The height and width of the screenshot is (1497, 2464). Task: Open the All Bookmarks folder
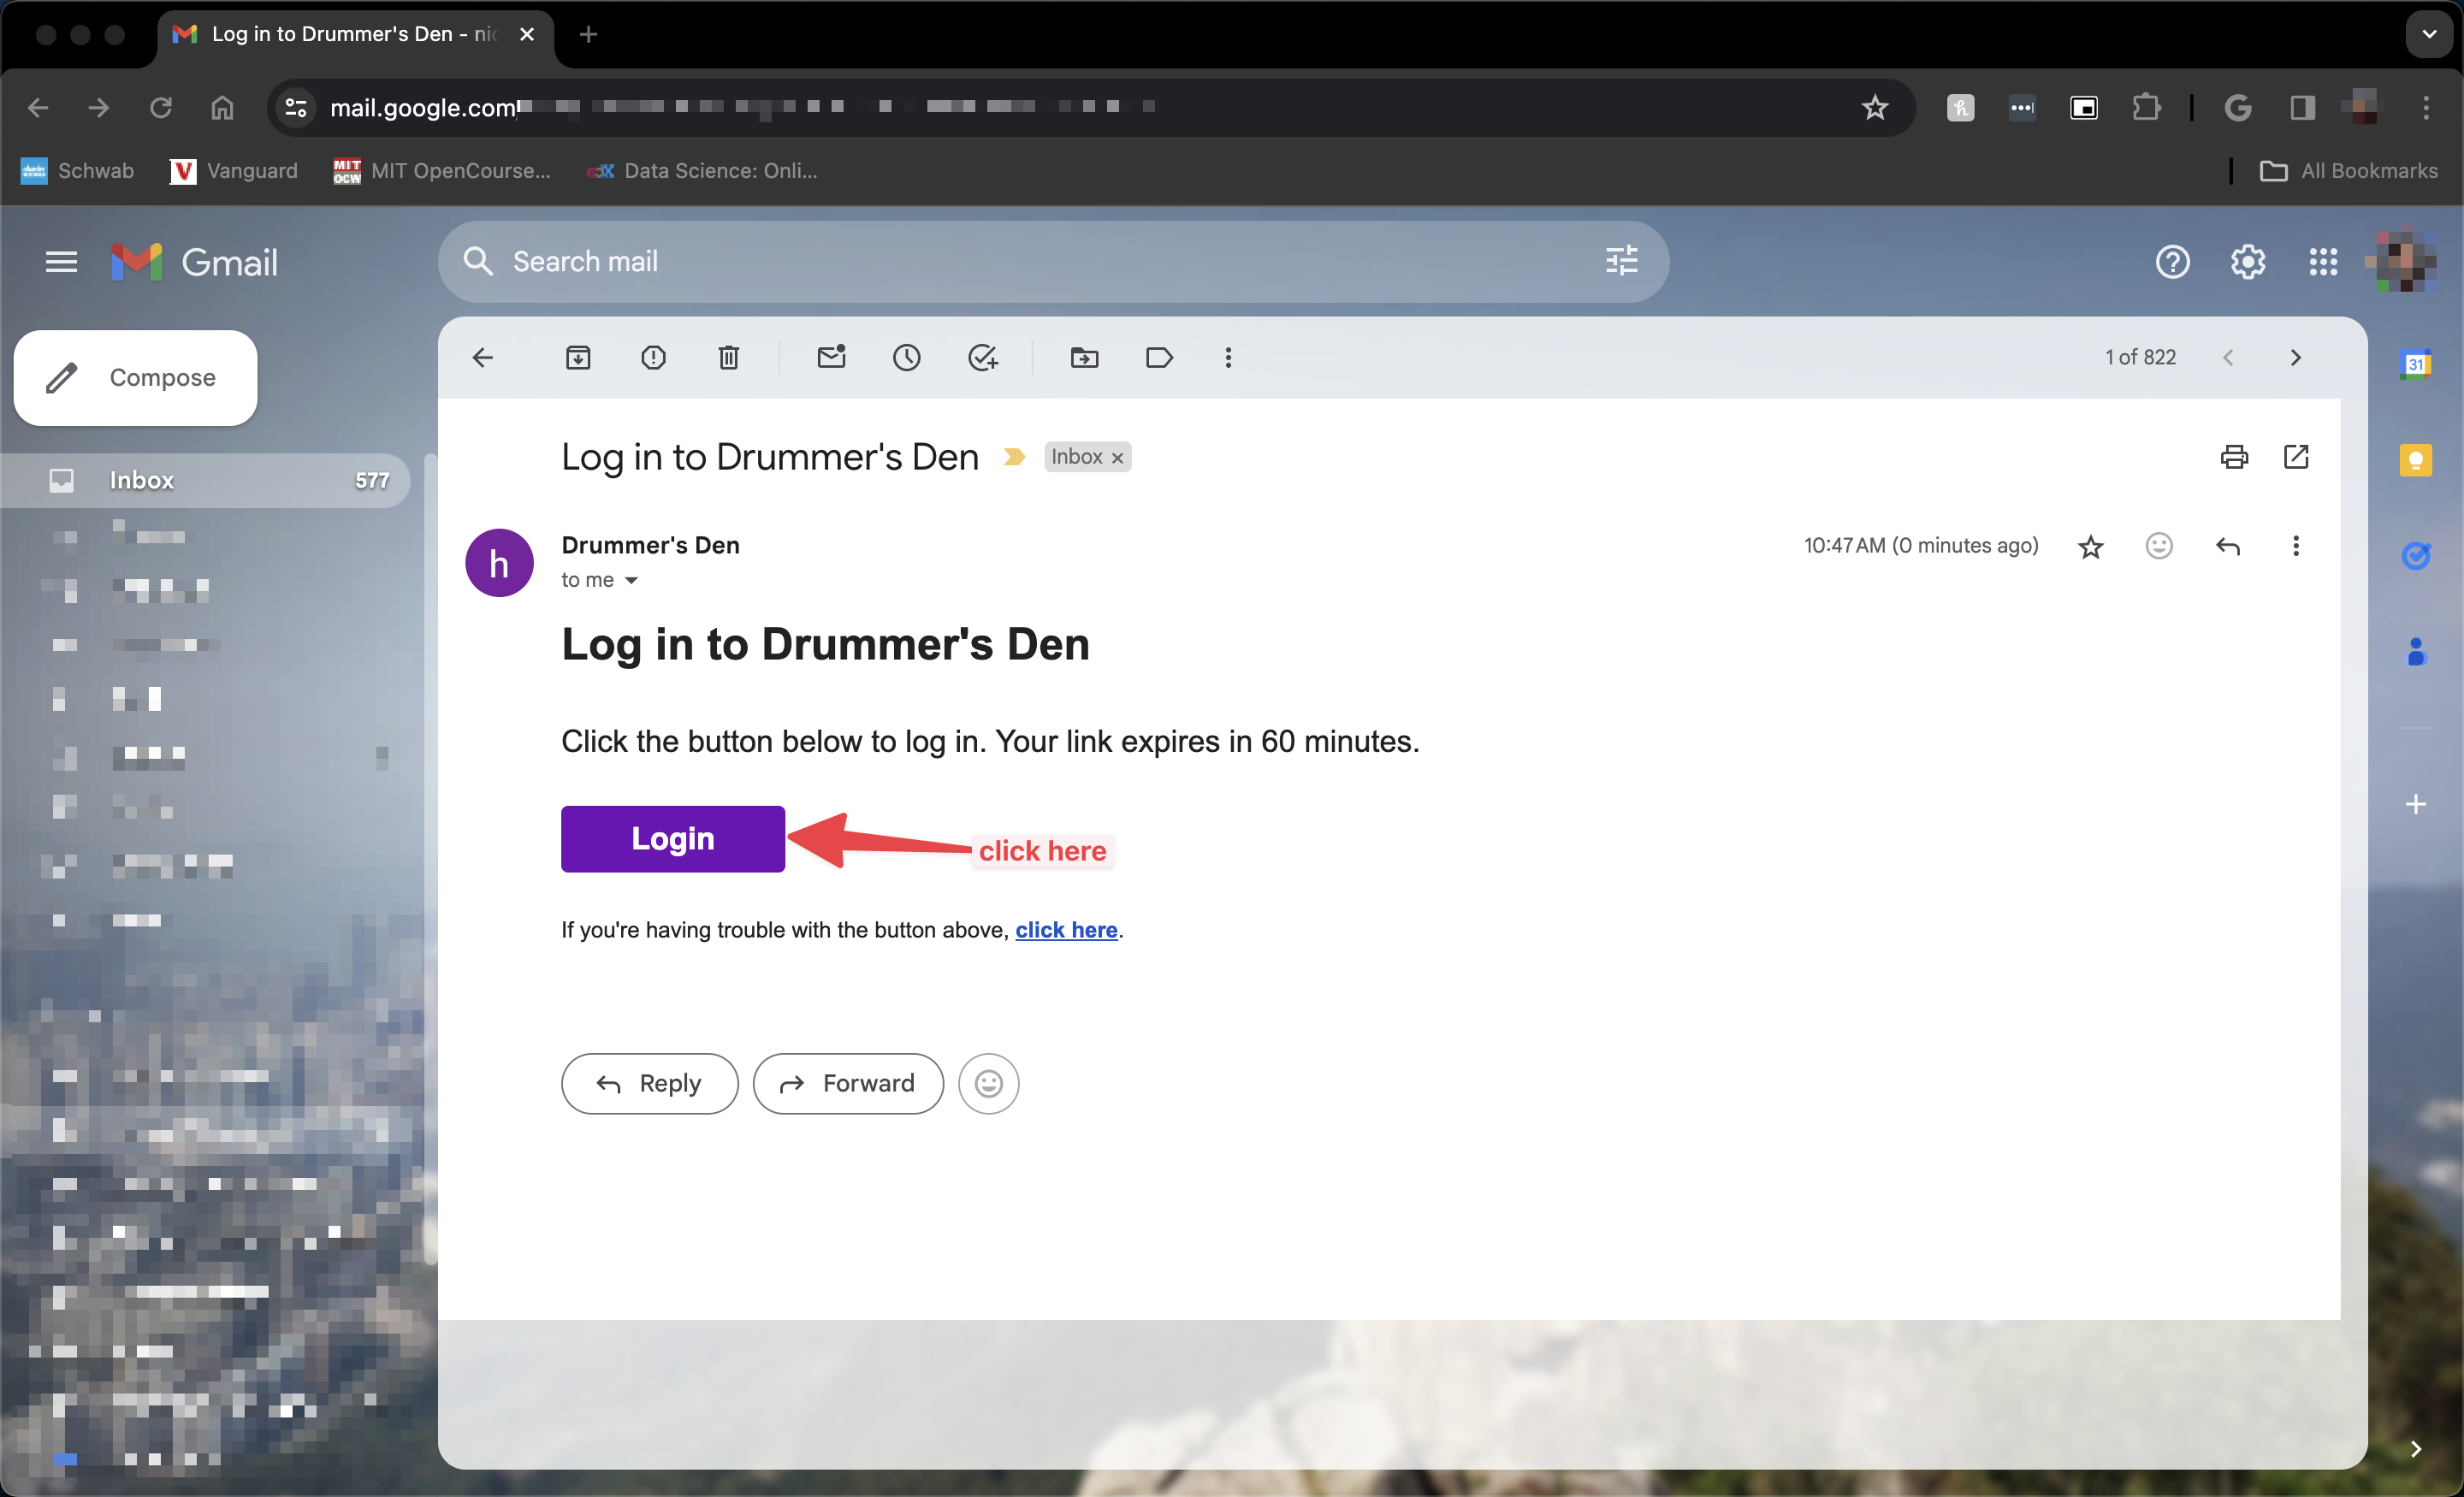(x=2348, y=171)
